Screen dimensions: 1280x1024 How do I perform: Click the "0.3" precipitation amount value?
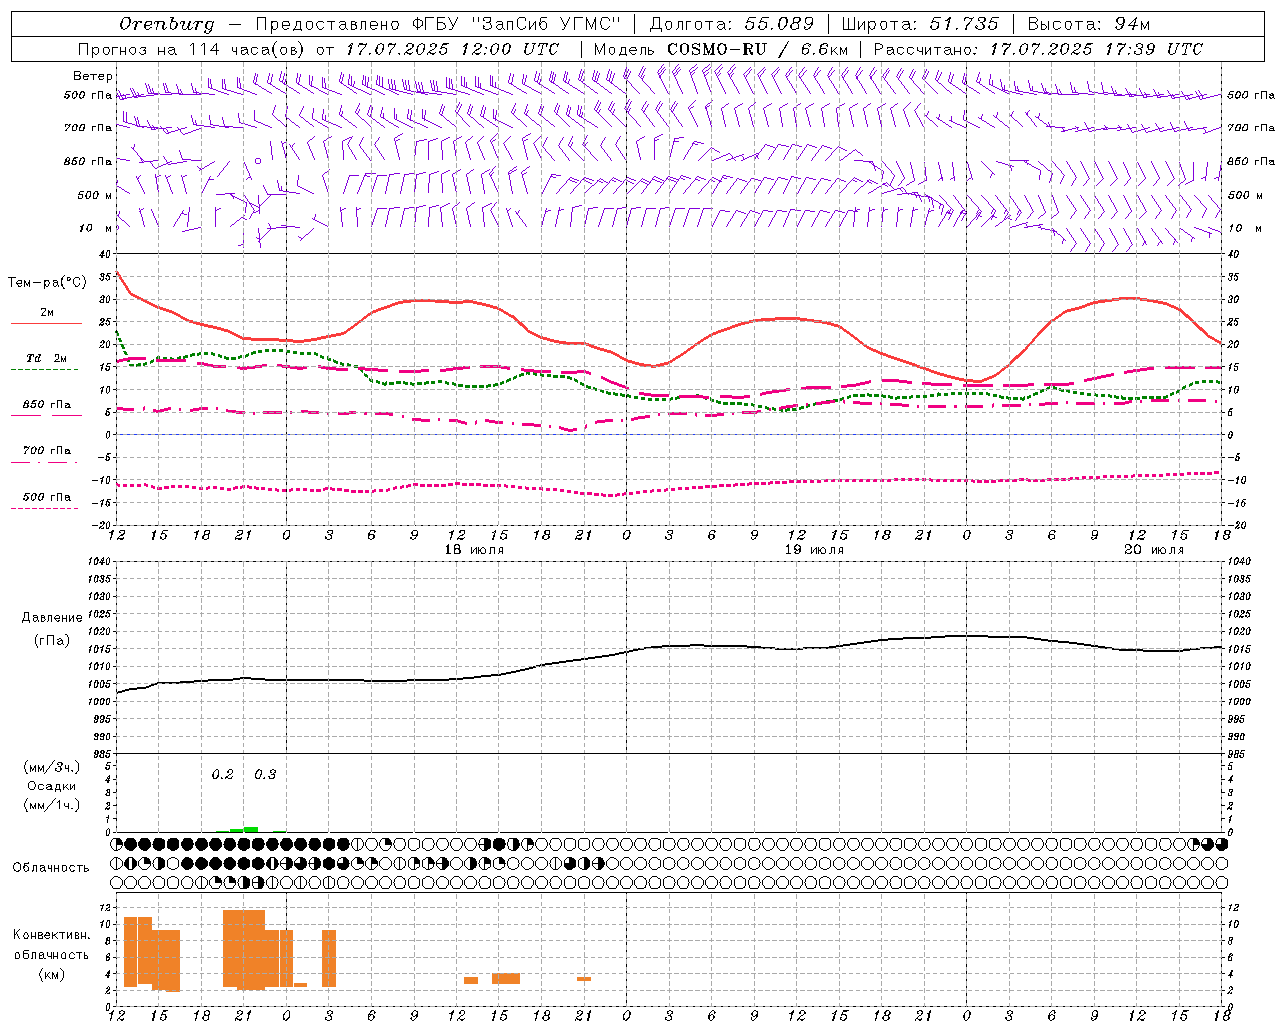point(265,774)
